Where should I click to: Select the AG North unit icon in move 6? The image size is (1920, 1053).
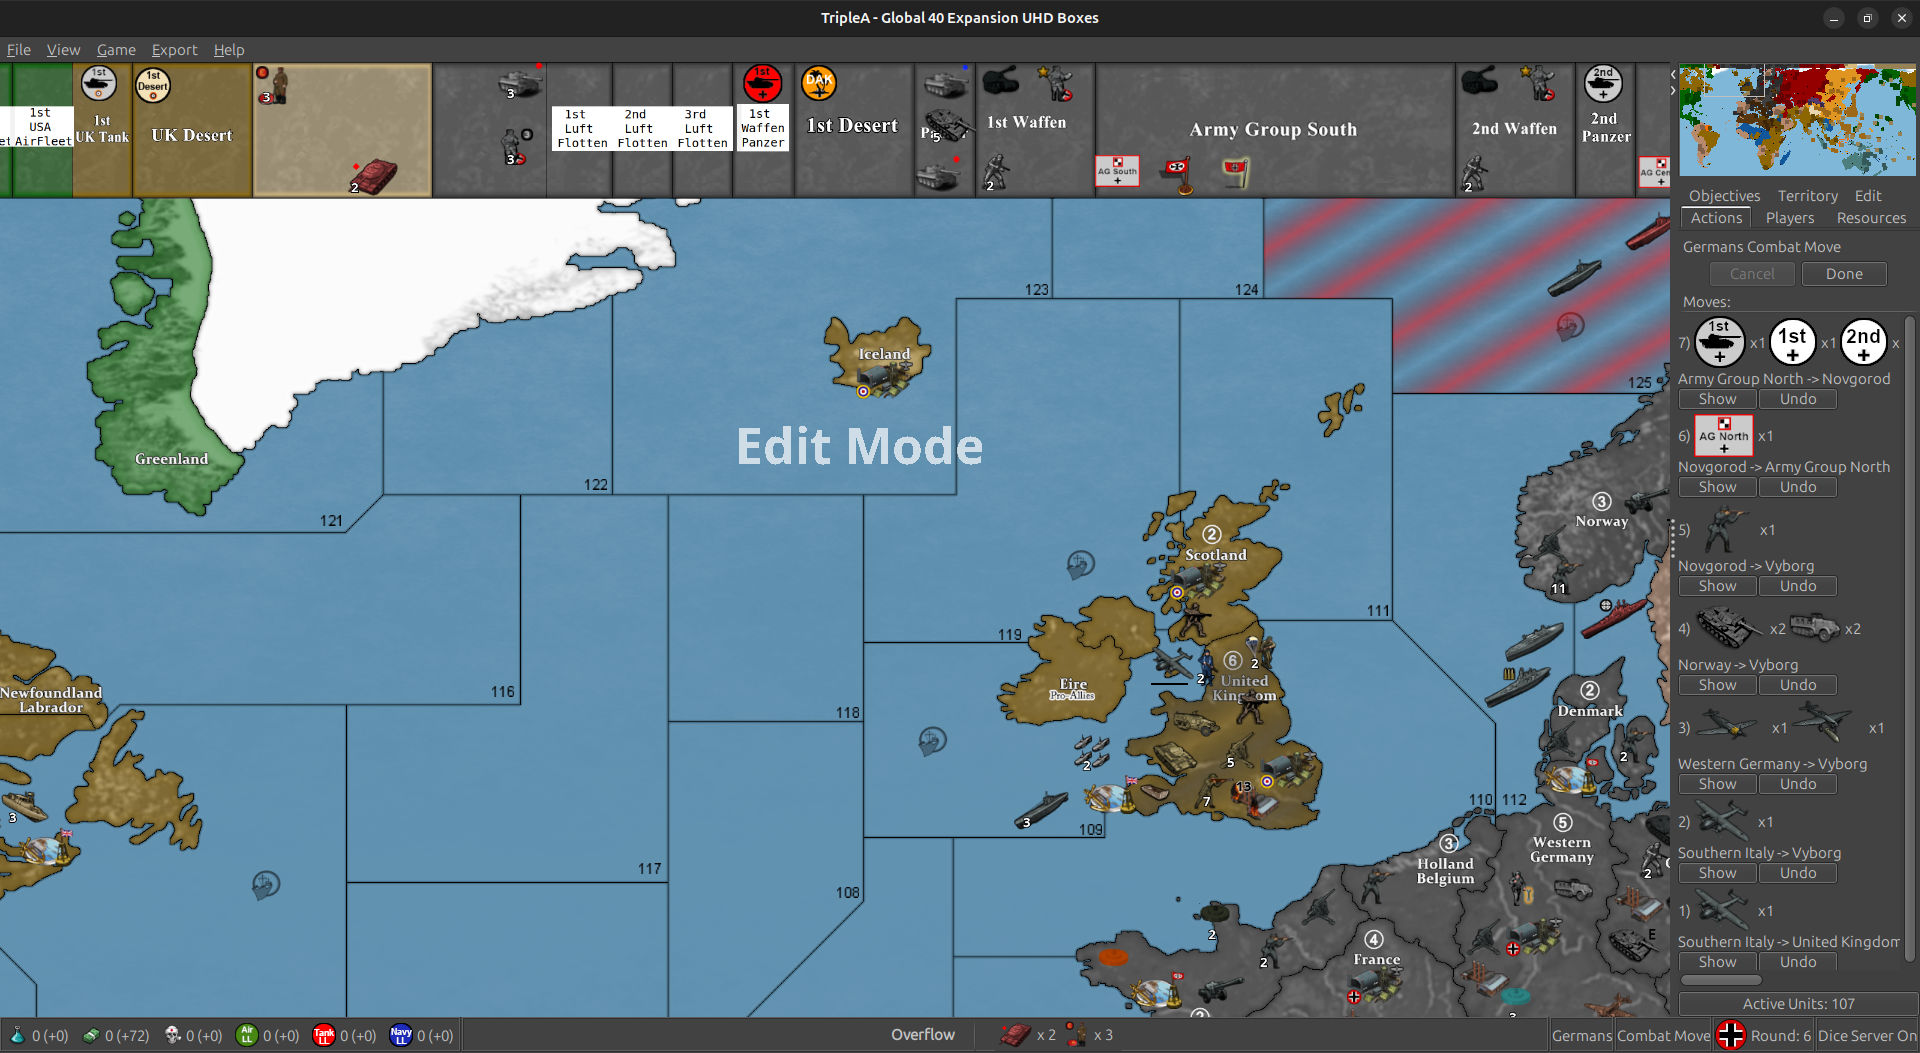point(1723,435)
